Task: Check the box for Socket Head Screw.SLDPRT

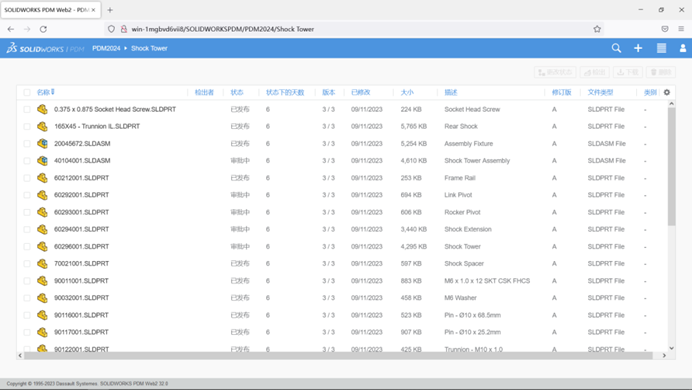Action: click(x=27, y=109)
